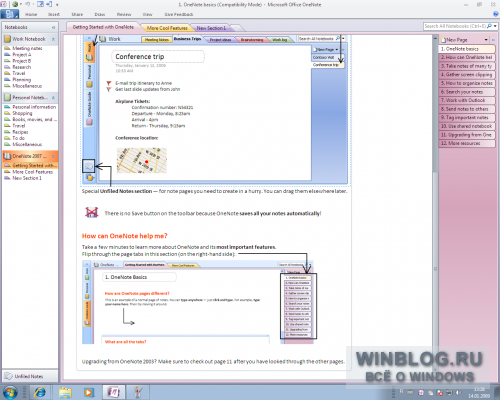This screenshot has height=400, width=500.
Task: Open the Review ribbon tab
Action: (124, 14)
